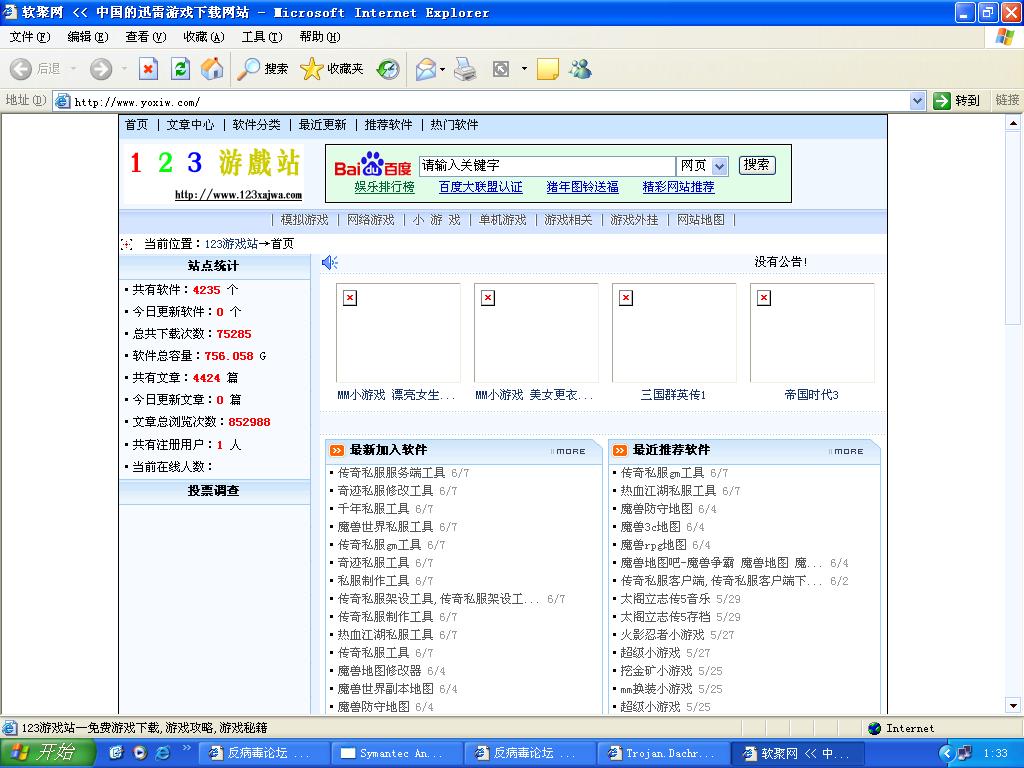Open 百度大联盟认证 link
The height and width of the screenshot is (768, 1024).
click(480, 187)
